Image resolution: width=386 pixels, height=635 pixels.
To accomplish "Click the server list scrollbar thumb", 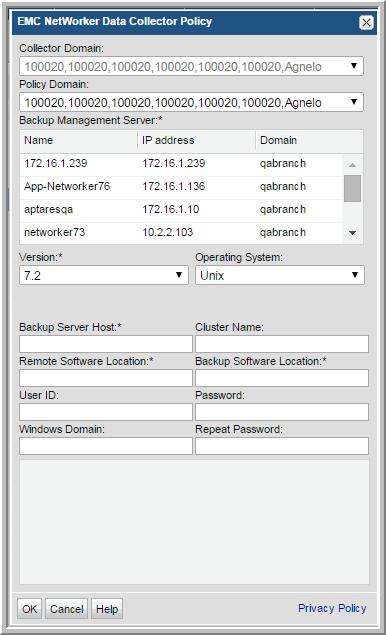I will click(352, 188).
